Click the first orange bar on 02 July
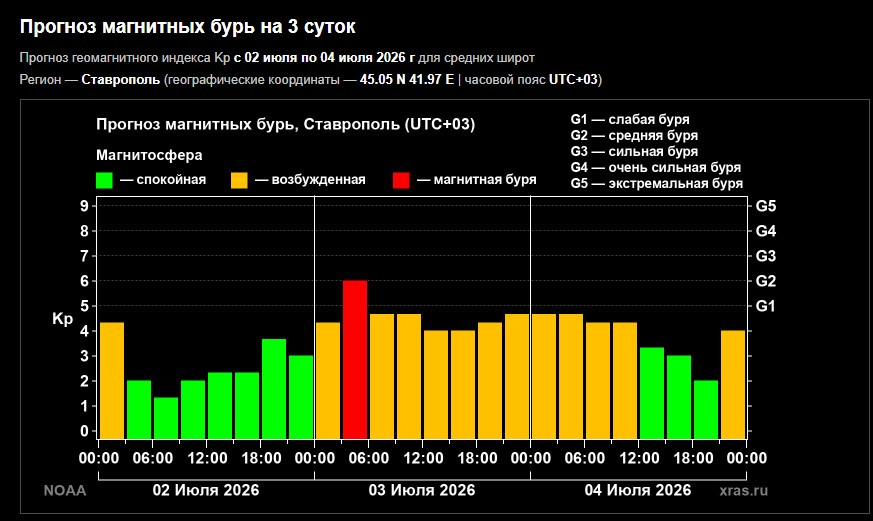 tap(112, 381)
